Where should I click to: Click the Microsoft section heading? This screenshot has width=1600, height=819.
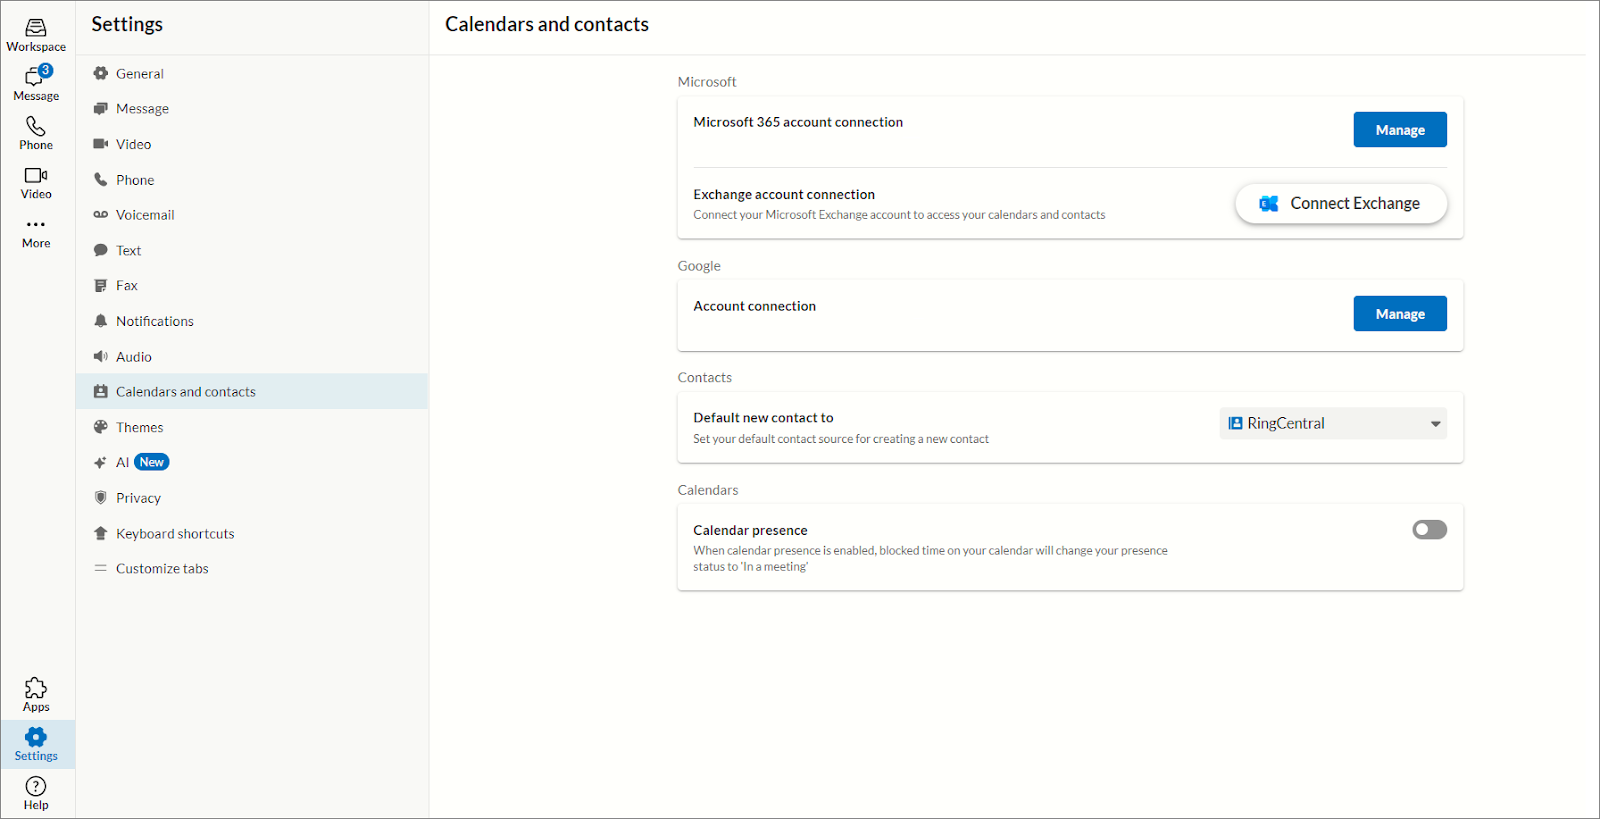[x=707, y=82]
